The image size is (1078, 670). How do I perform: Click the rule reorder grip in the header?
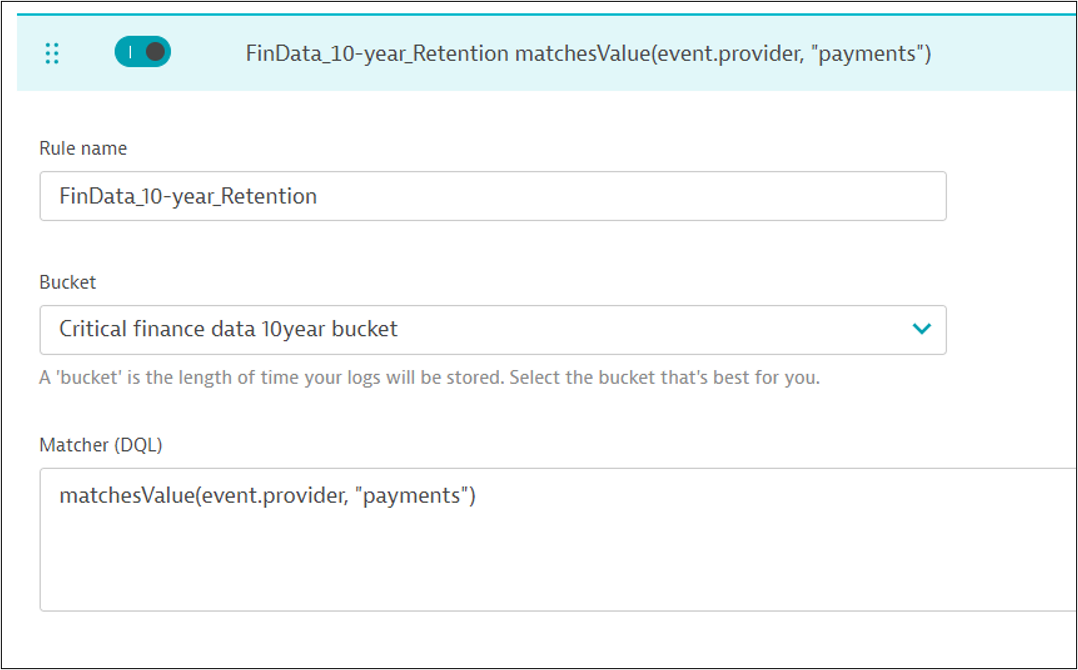(x=52, y=54)
